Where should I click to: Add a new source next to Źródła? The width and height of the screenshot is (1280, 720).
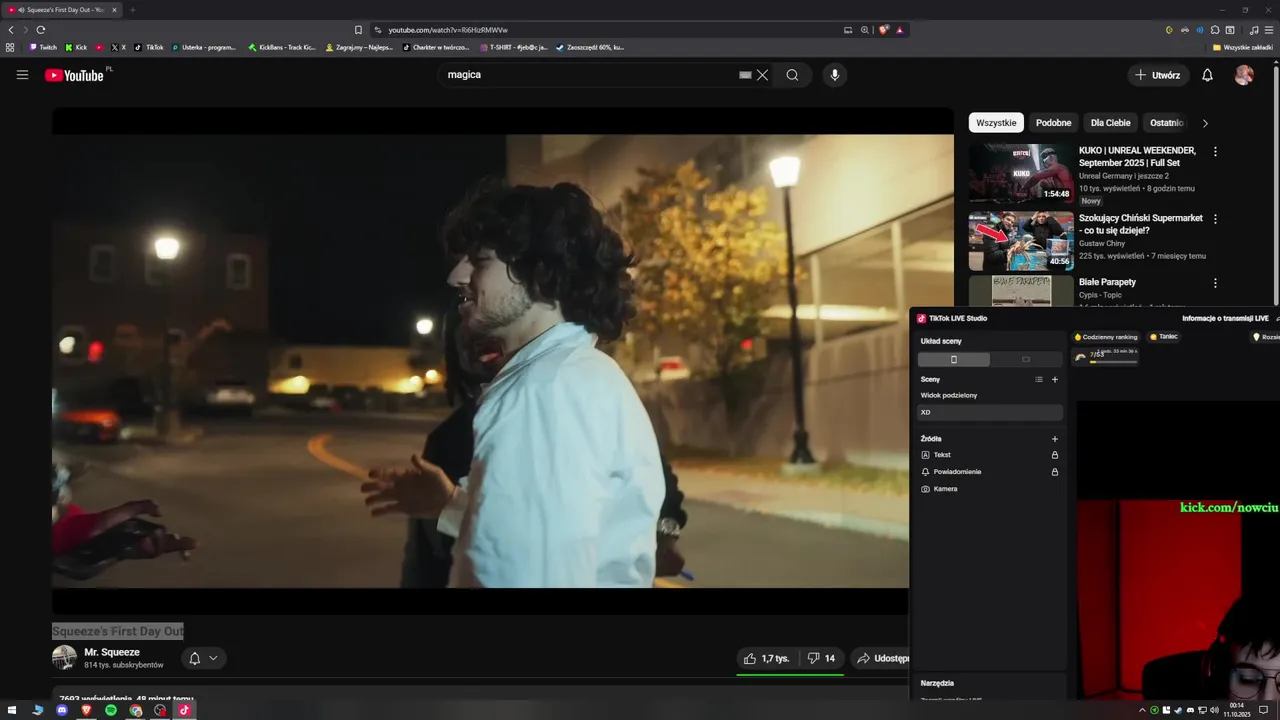pos(1055,439)
